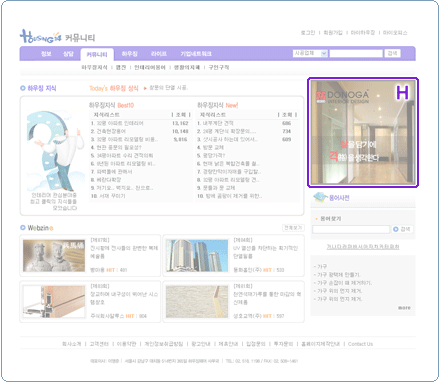
Task: Open the terracotta warriors webzine thumbnail
Action: pos(54,256)
